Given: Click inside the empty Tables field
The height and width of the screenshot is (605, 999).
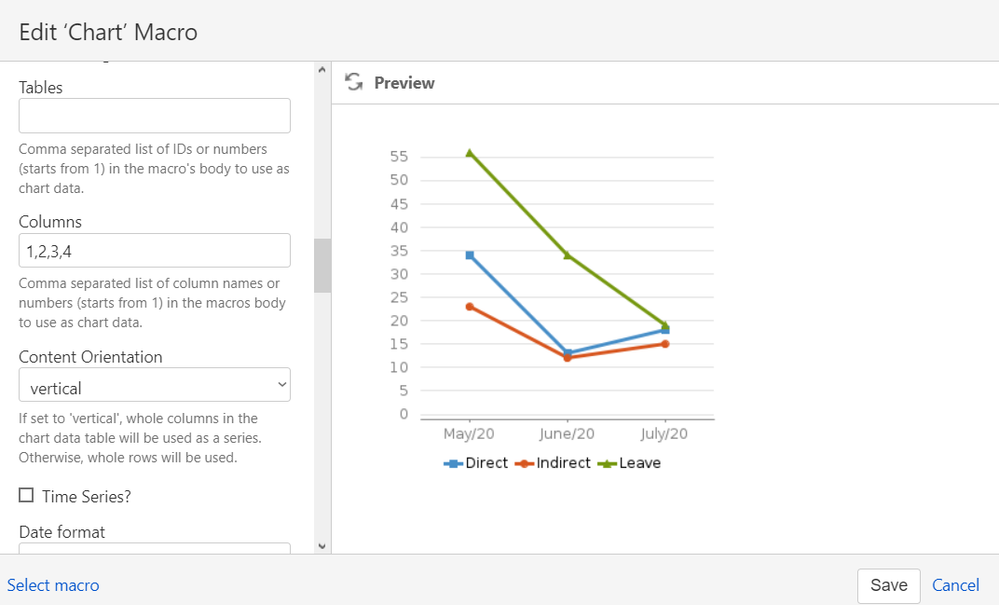Looking at the screenshot, I should (154, 115).
